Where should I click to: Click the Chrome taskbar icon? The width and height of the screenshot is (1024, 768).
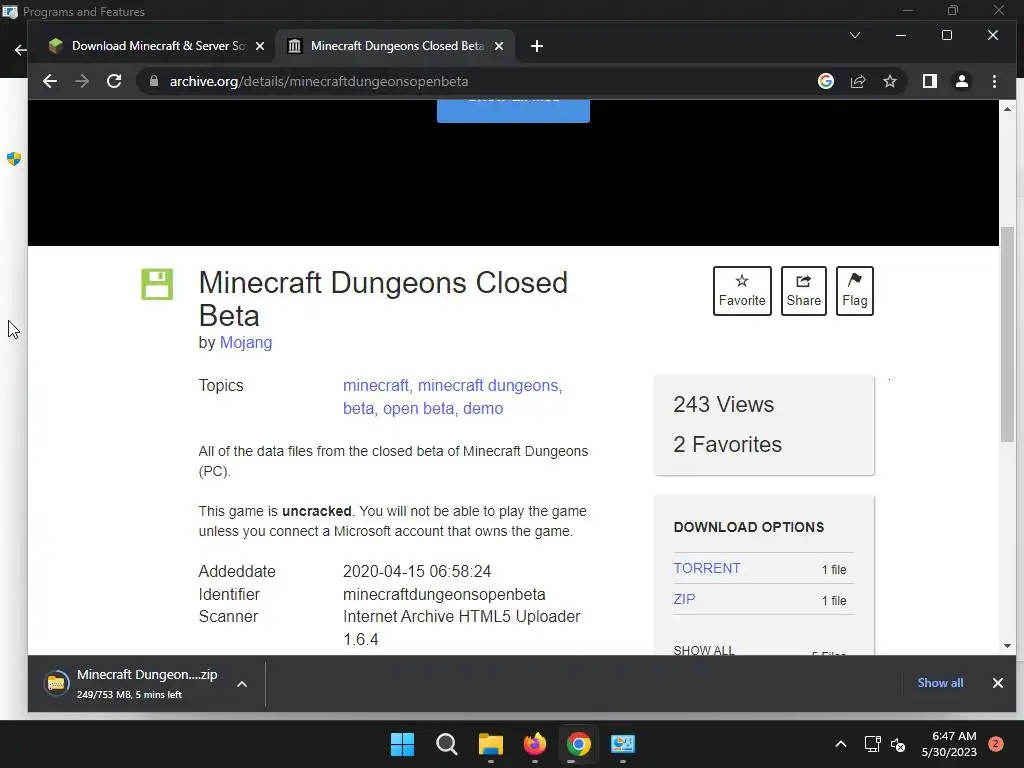pos(579,744)
